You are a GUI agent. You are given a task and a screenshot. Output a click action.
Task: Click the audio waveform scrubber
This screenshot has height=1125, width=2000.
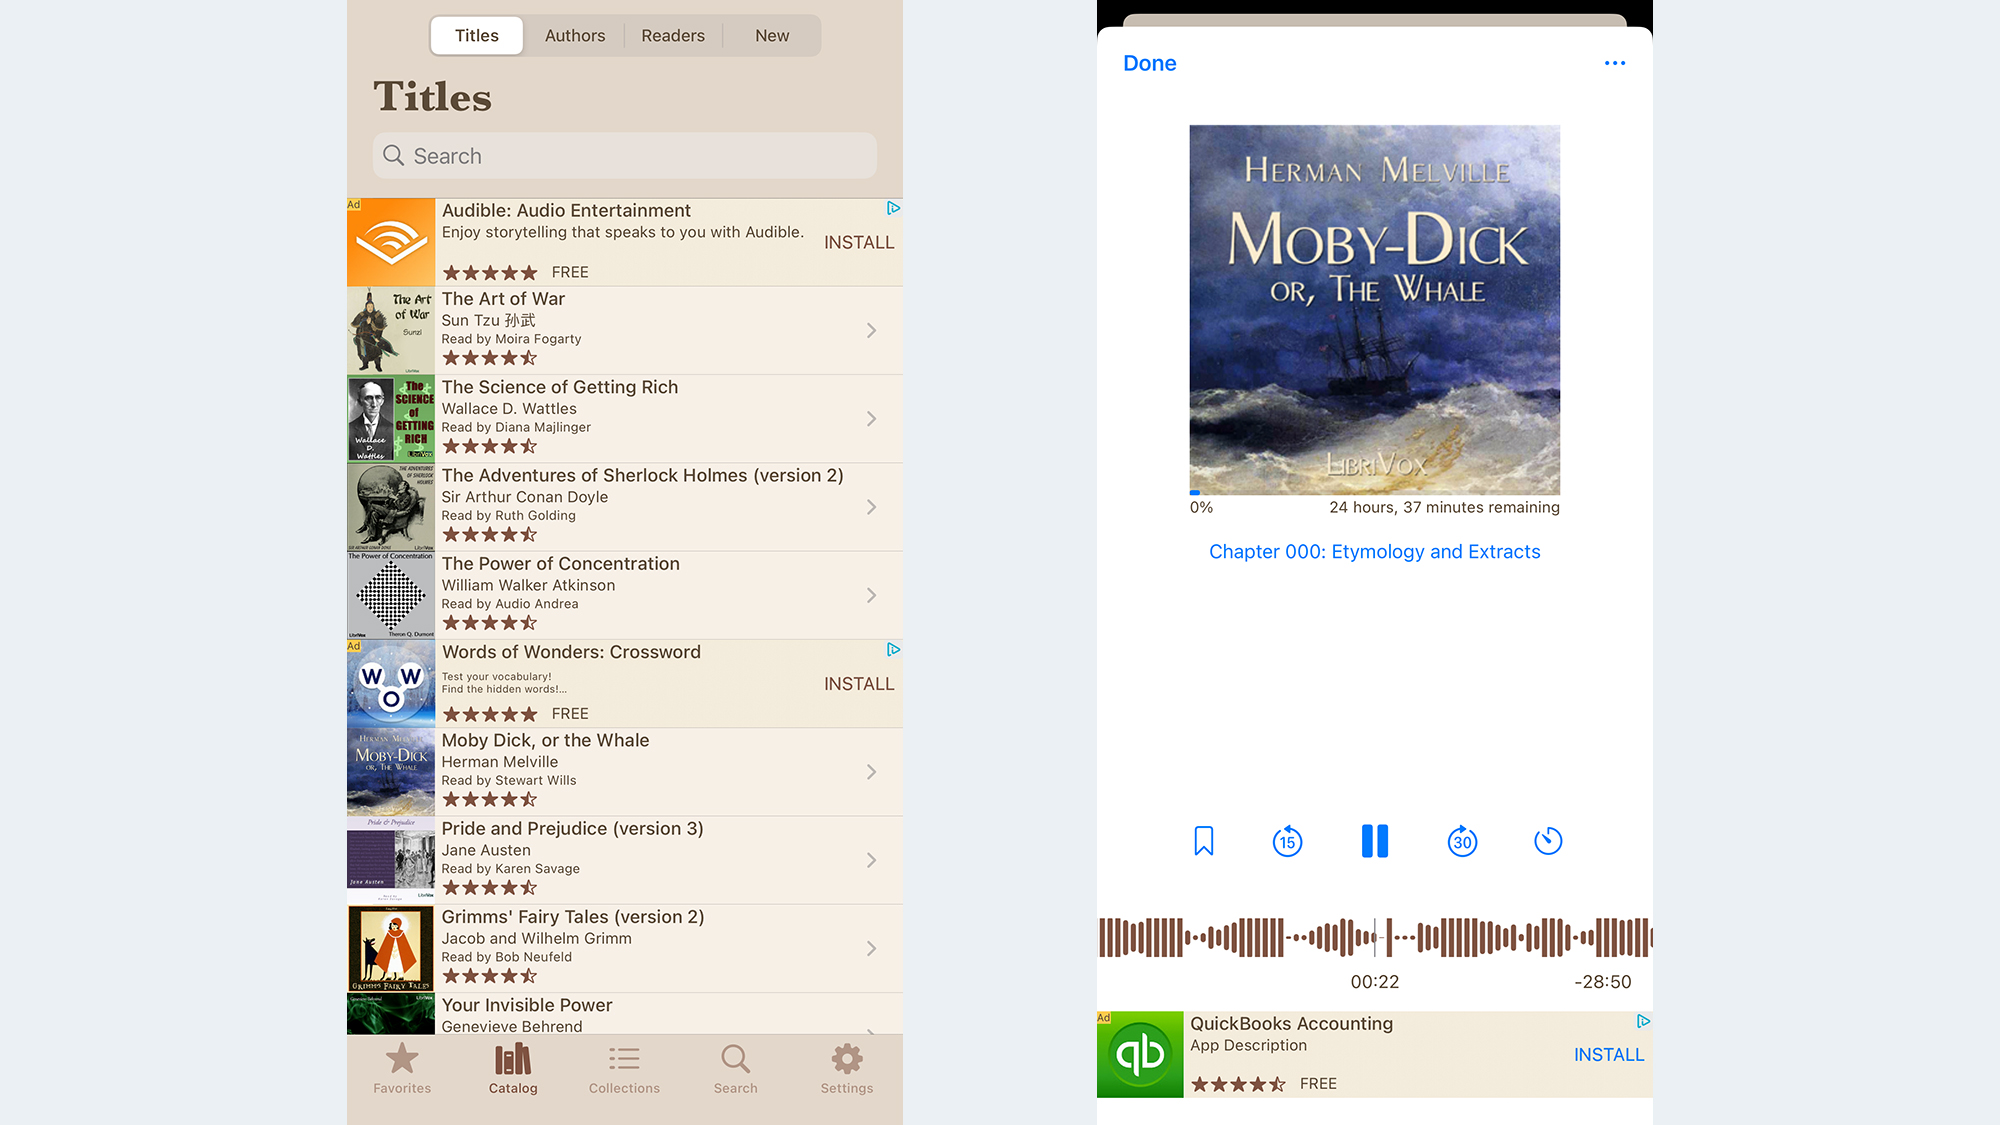pos(1374,938)
